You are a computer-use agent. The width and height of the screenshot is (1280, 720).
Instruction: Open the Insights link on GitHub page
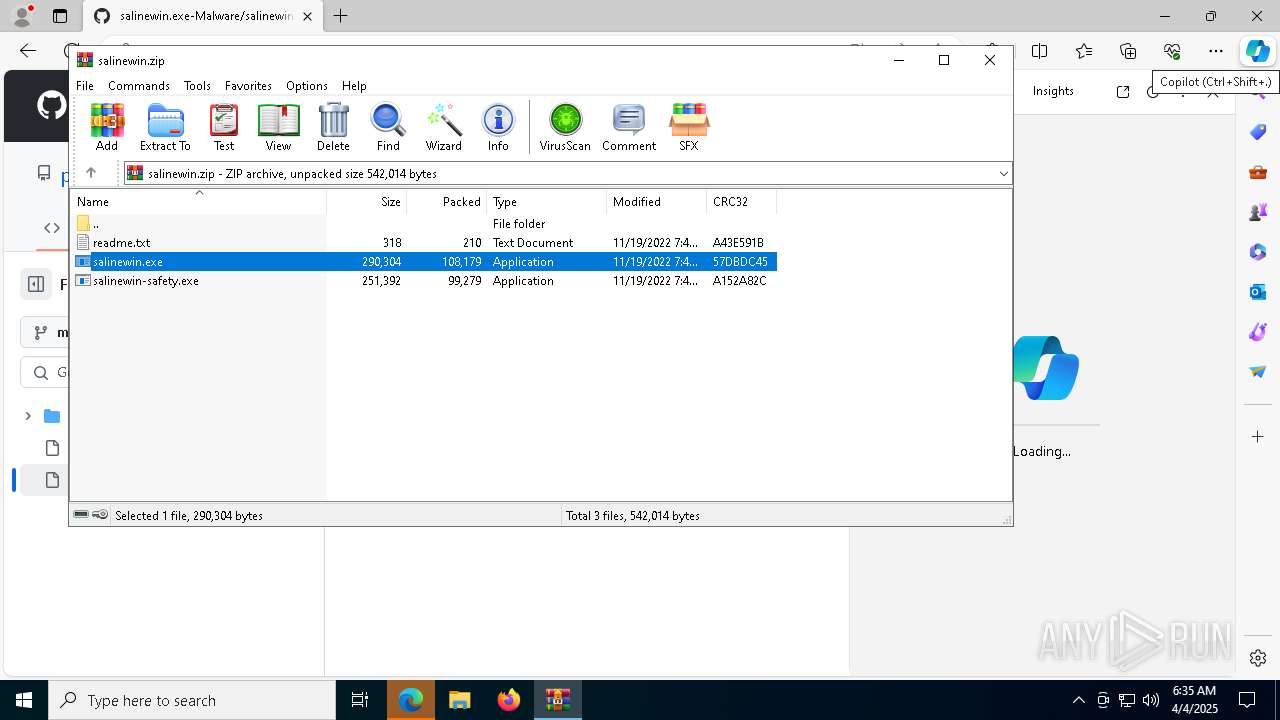1053,91
